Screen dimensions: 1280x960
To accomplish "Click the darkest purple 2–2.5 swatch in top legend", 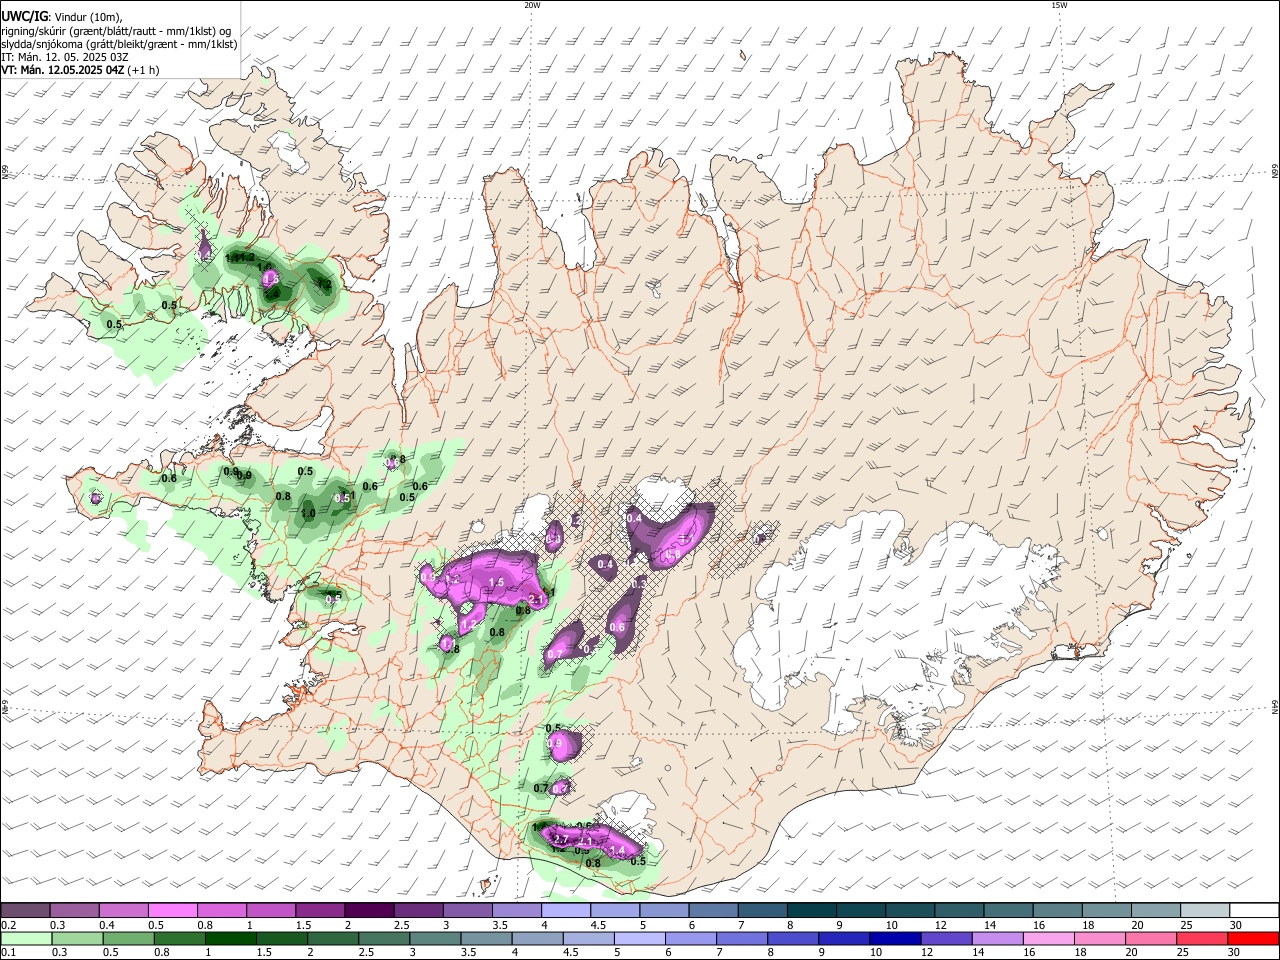I will (368, 910).
